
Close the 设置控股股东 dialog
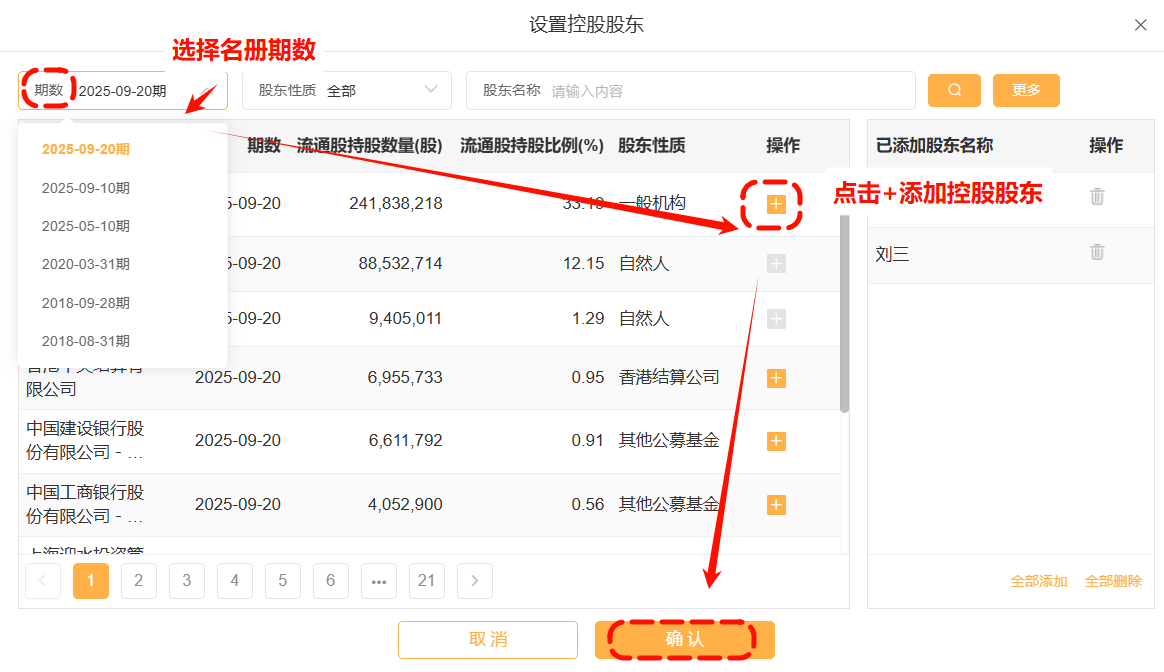tap(1140, 25)
